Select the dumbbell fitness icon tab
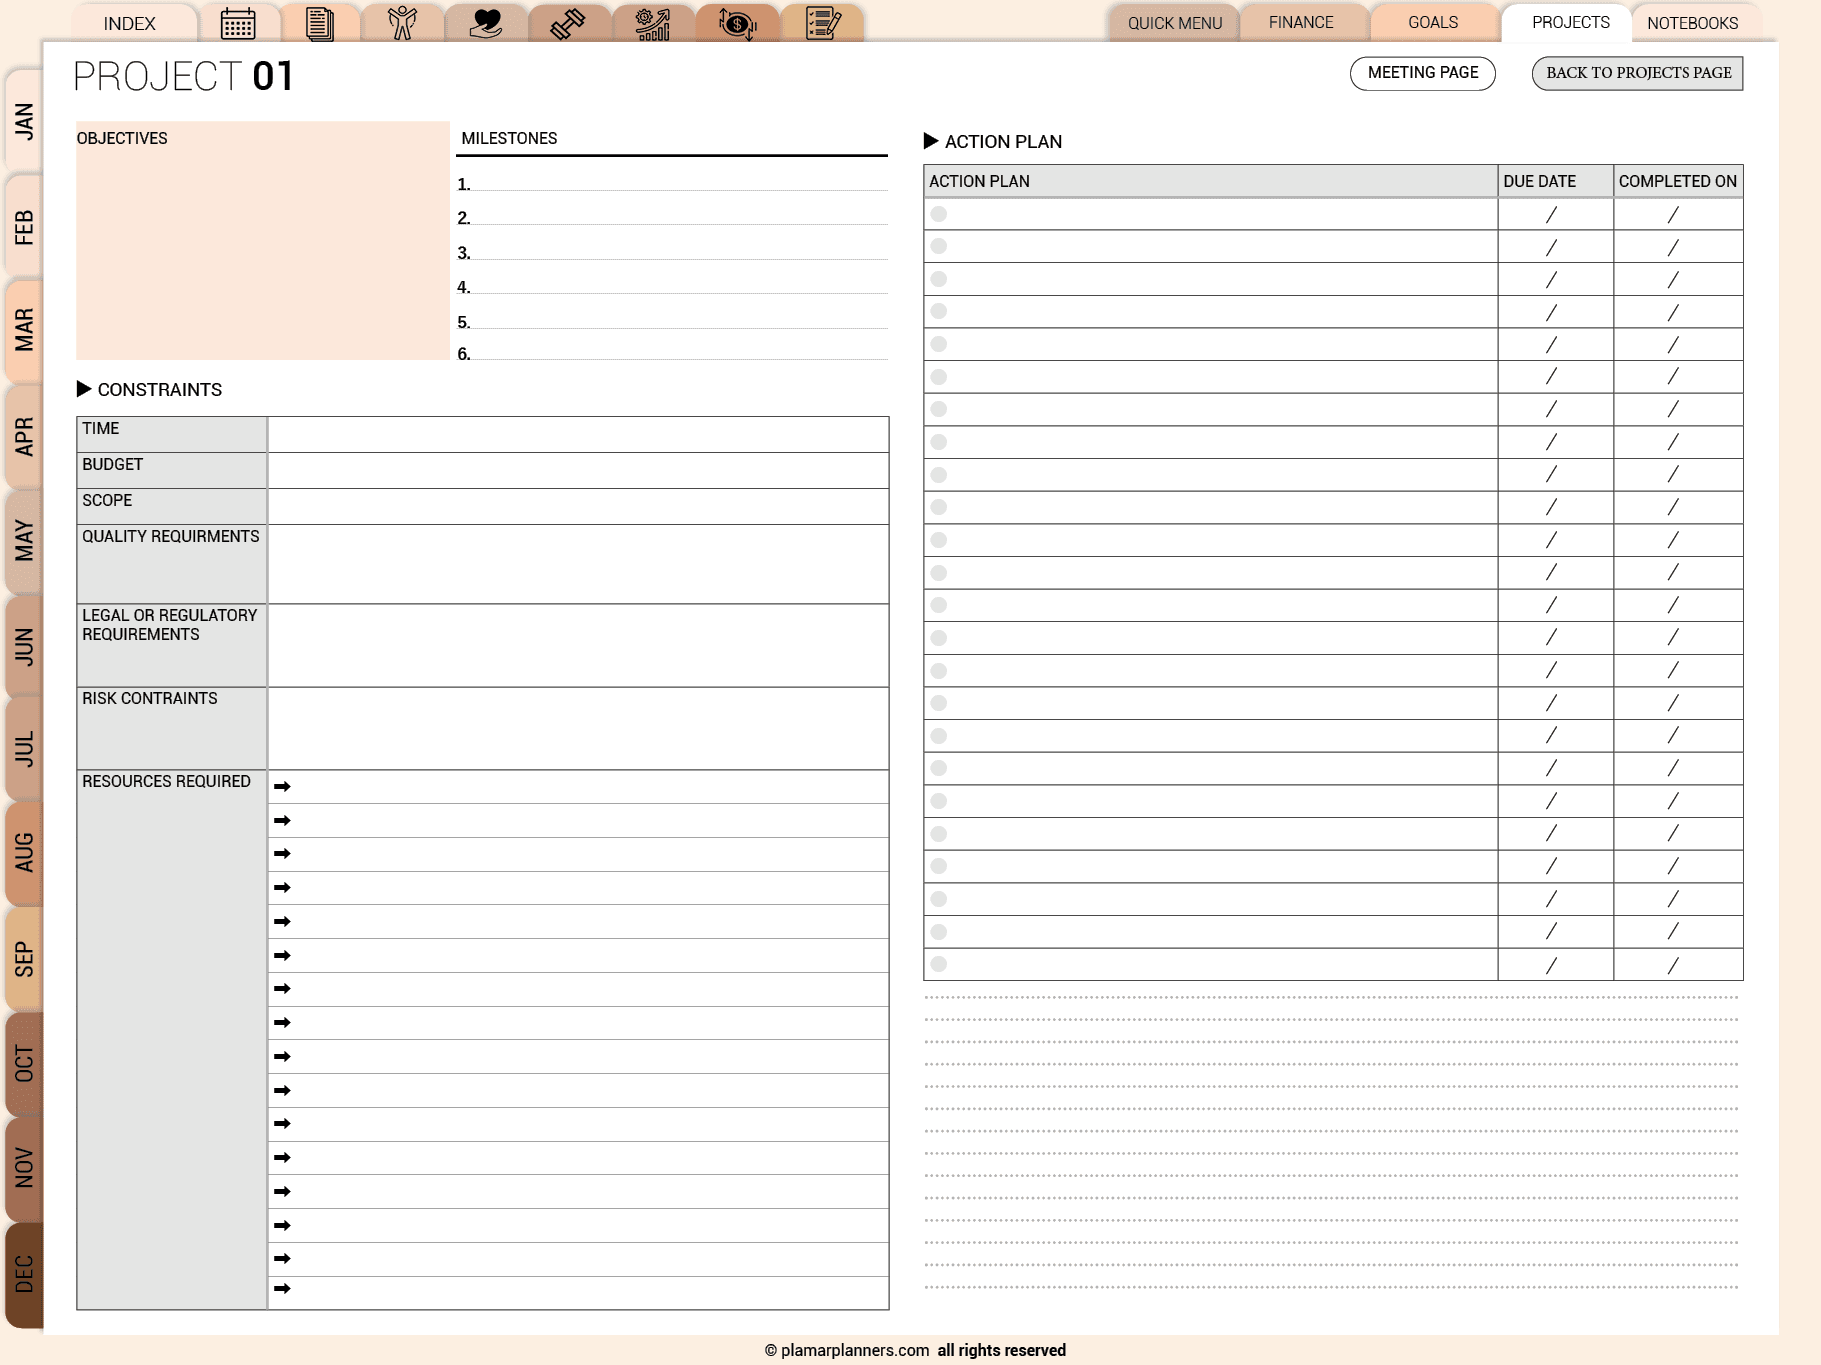The height and width of the screenshot is (1365, 1821). tap(568, 23)
